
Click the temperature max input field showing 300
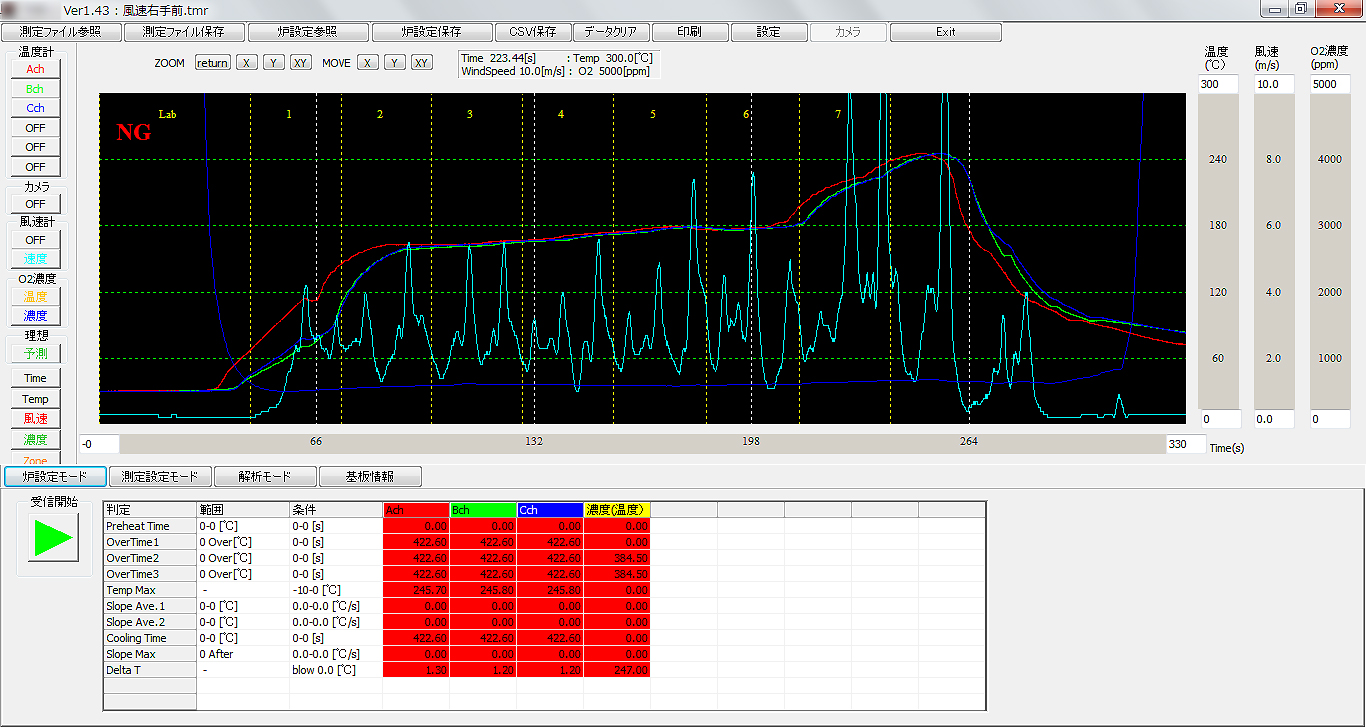click(x=1218, y=85)
